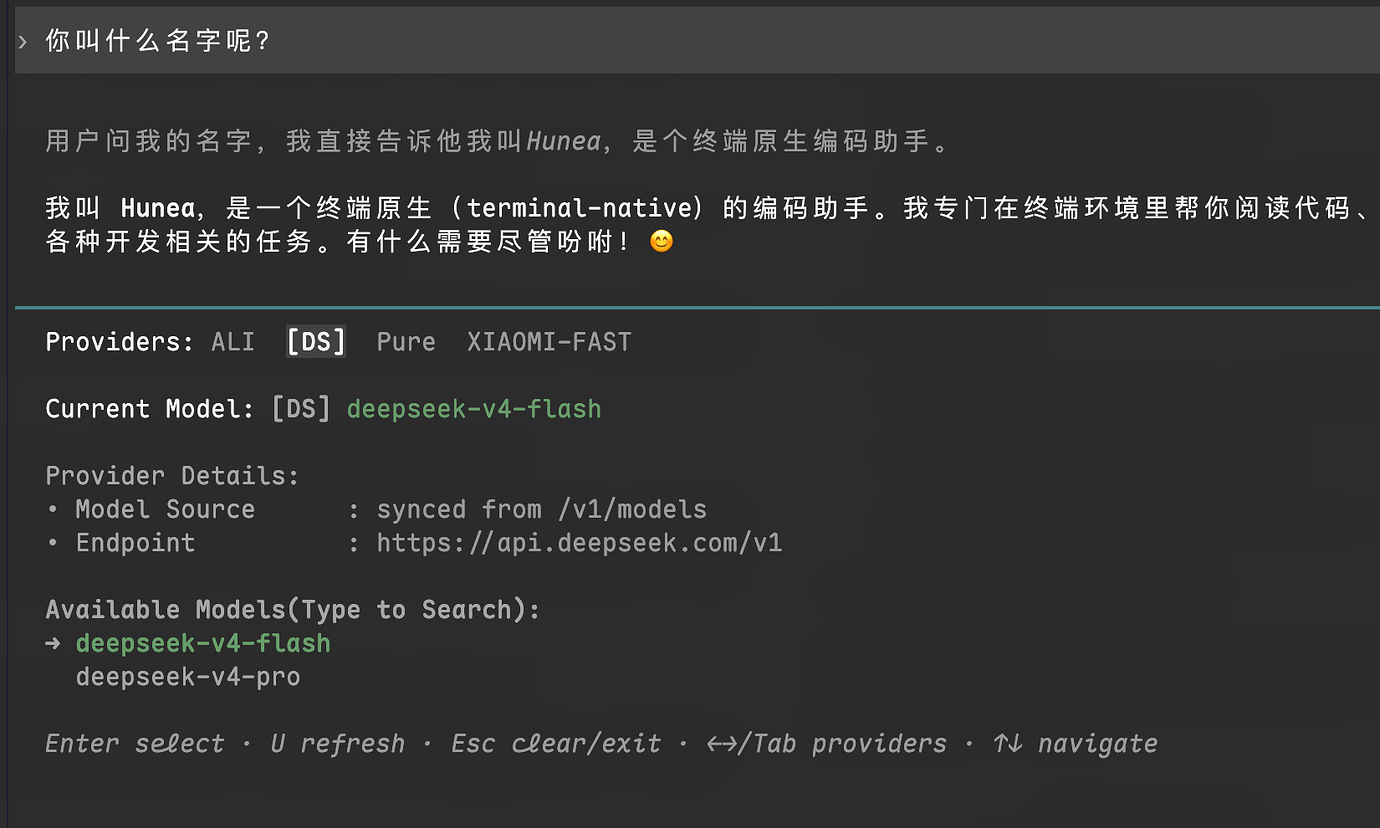Click the up-down navigate arrows hint

(1075, 744)
